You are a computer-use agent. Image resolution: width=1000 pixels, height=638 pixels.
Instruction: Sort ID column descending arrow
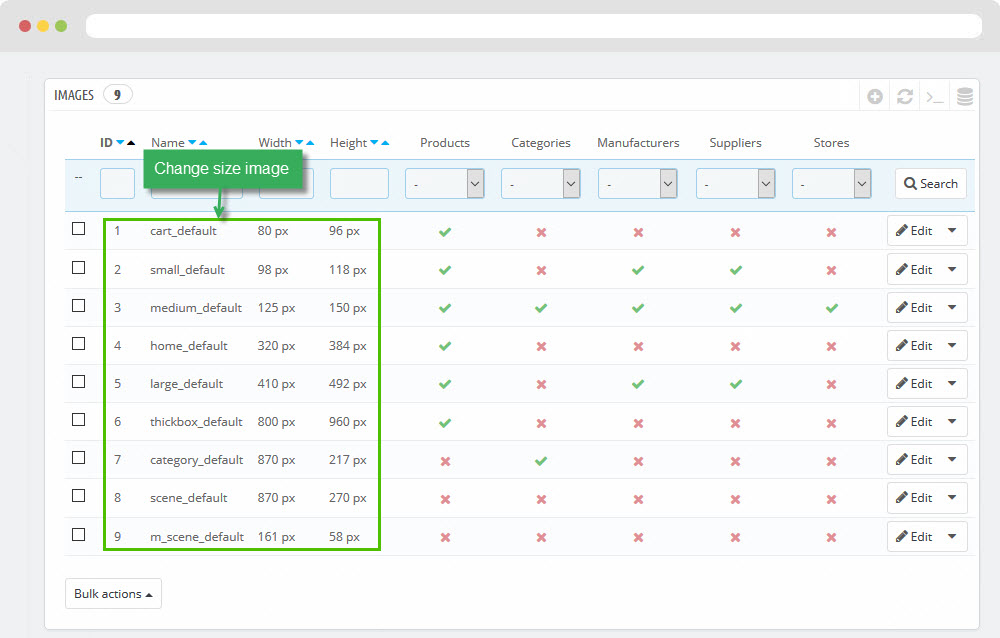pyautogui.click(x=120, y=143)
